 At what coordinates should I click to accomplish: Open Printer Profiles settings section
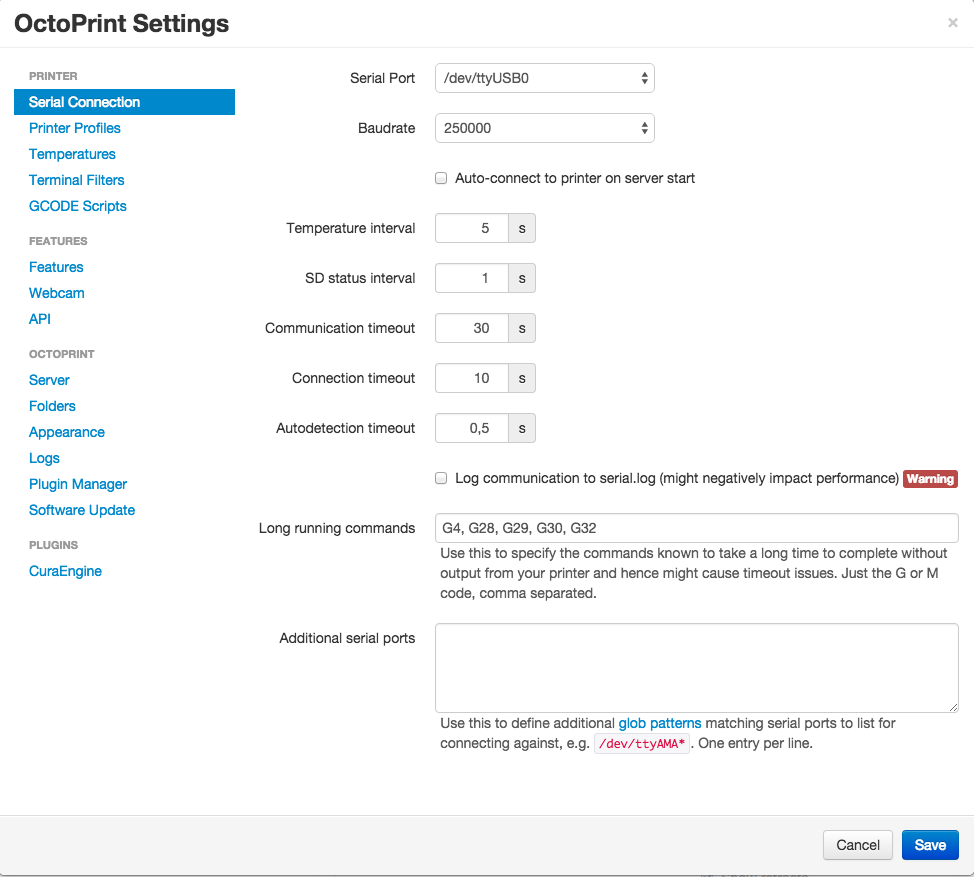(75, 128)
